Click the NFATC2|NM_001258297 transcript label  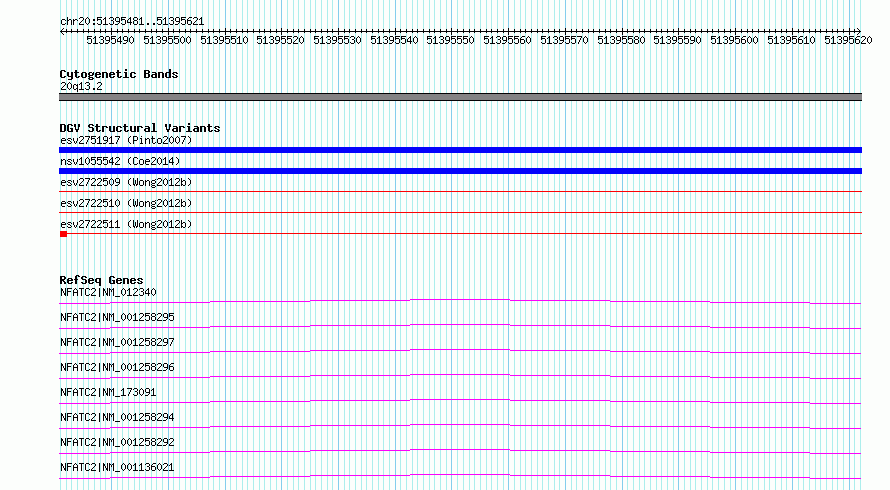[117, 342]
